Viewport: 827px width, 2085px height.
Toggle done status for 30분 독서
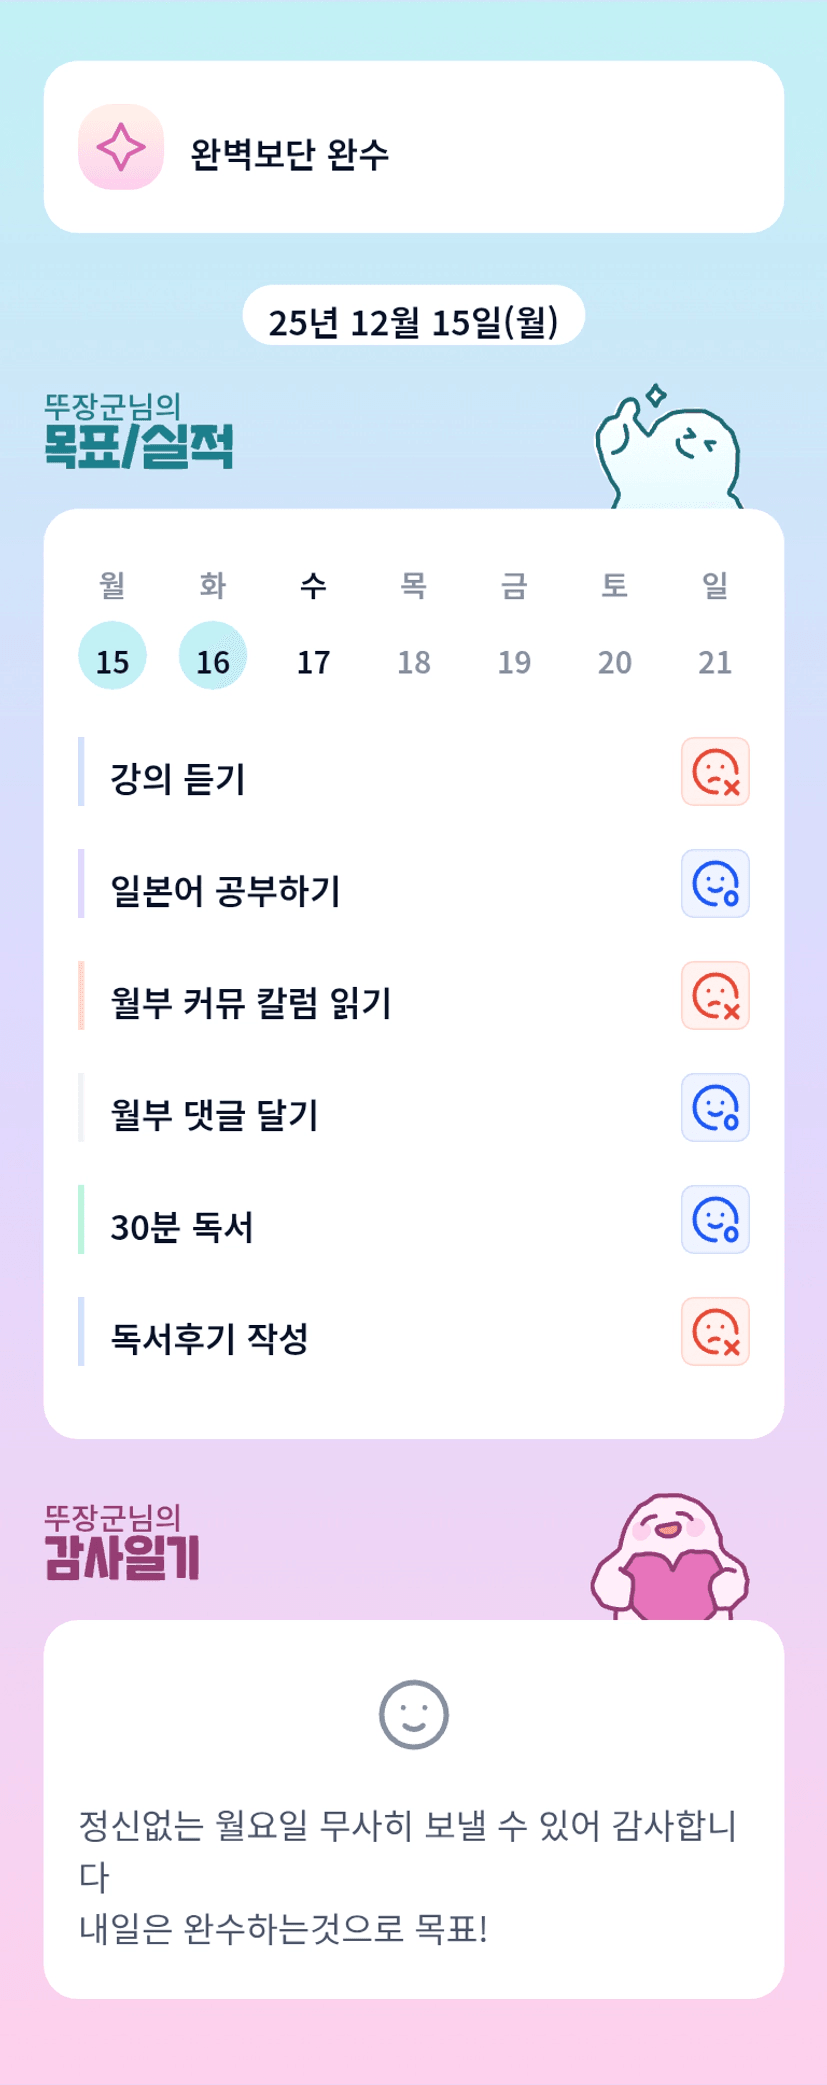(x=715, y=1220)
